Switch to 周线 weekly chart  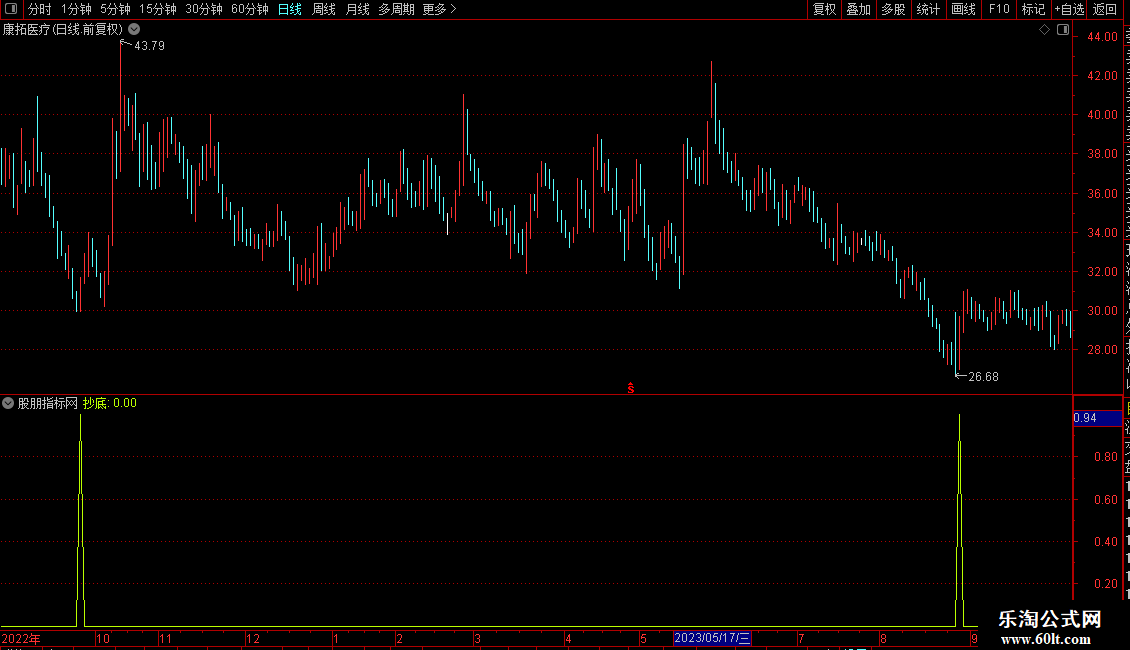click(x=324, y=9)
